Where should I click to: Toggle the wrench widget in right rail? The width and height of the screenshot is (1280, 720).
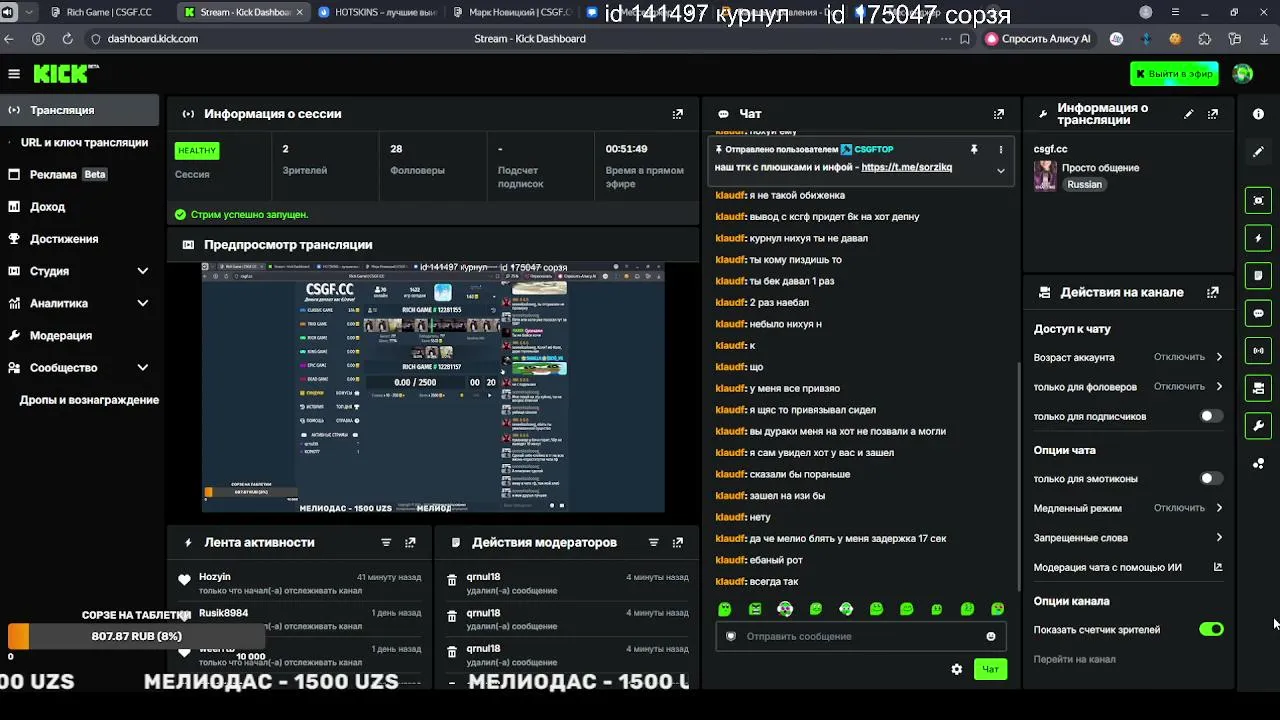pyautogui.click(x=1258, y=426)
